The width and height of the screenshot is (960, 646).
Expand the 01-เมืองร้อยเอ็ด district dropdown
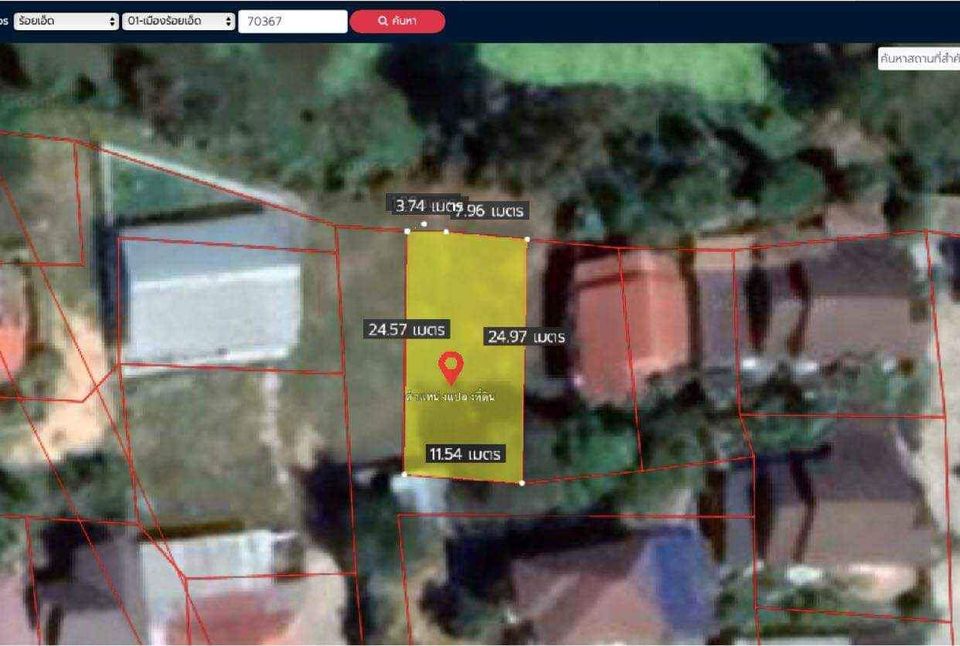pos(178,21)
